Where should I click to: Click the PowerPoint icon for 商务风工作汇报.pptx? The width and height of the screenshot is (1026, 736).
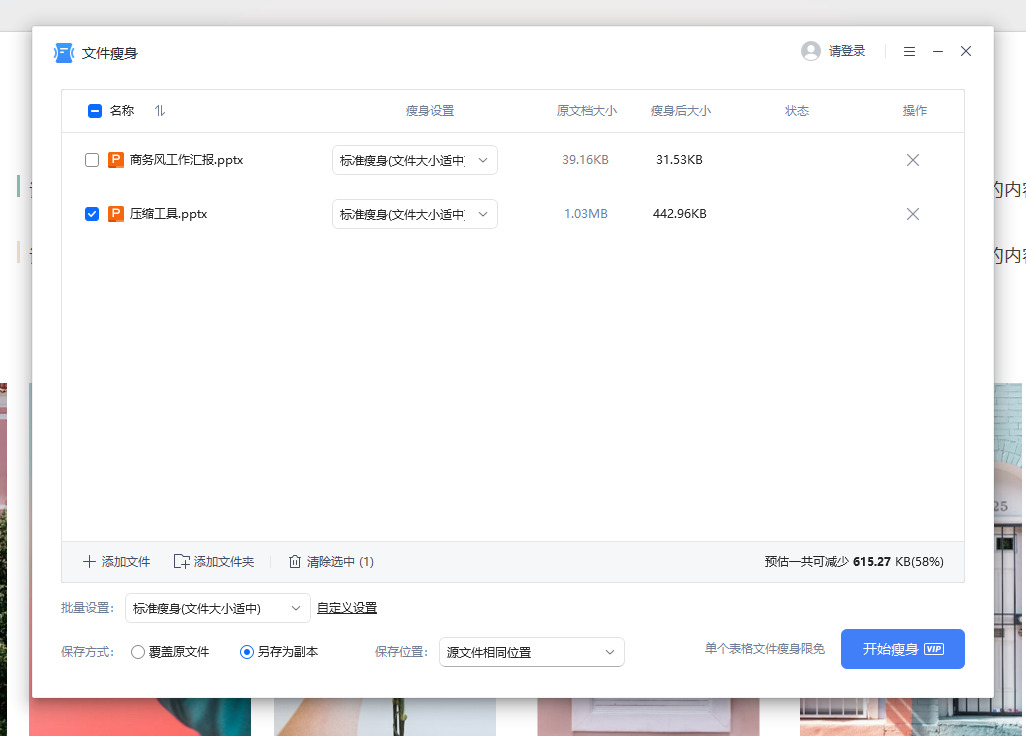(x=116, y=160)
